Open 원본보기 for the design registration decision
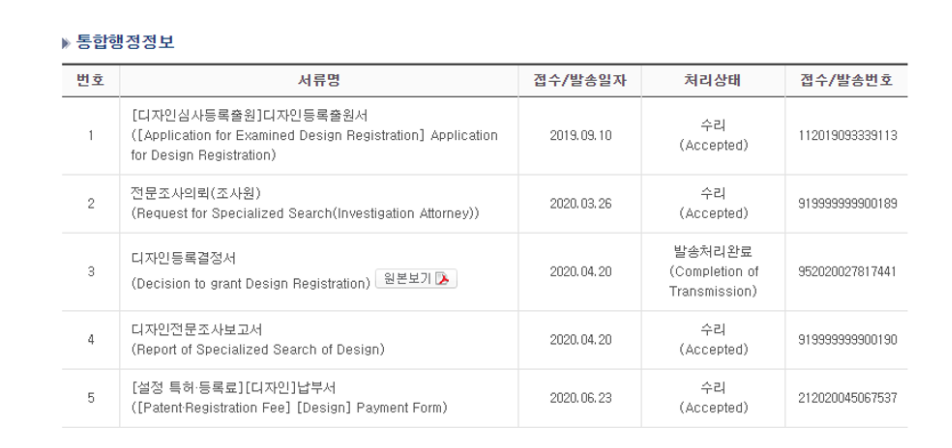This screenshot has height=448, width=952. point(416,279)
